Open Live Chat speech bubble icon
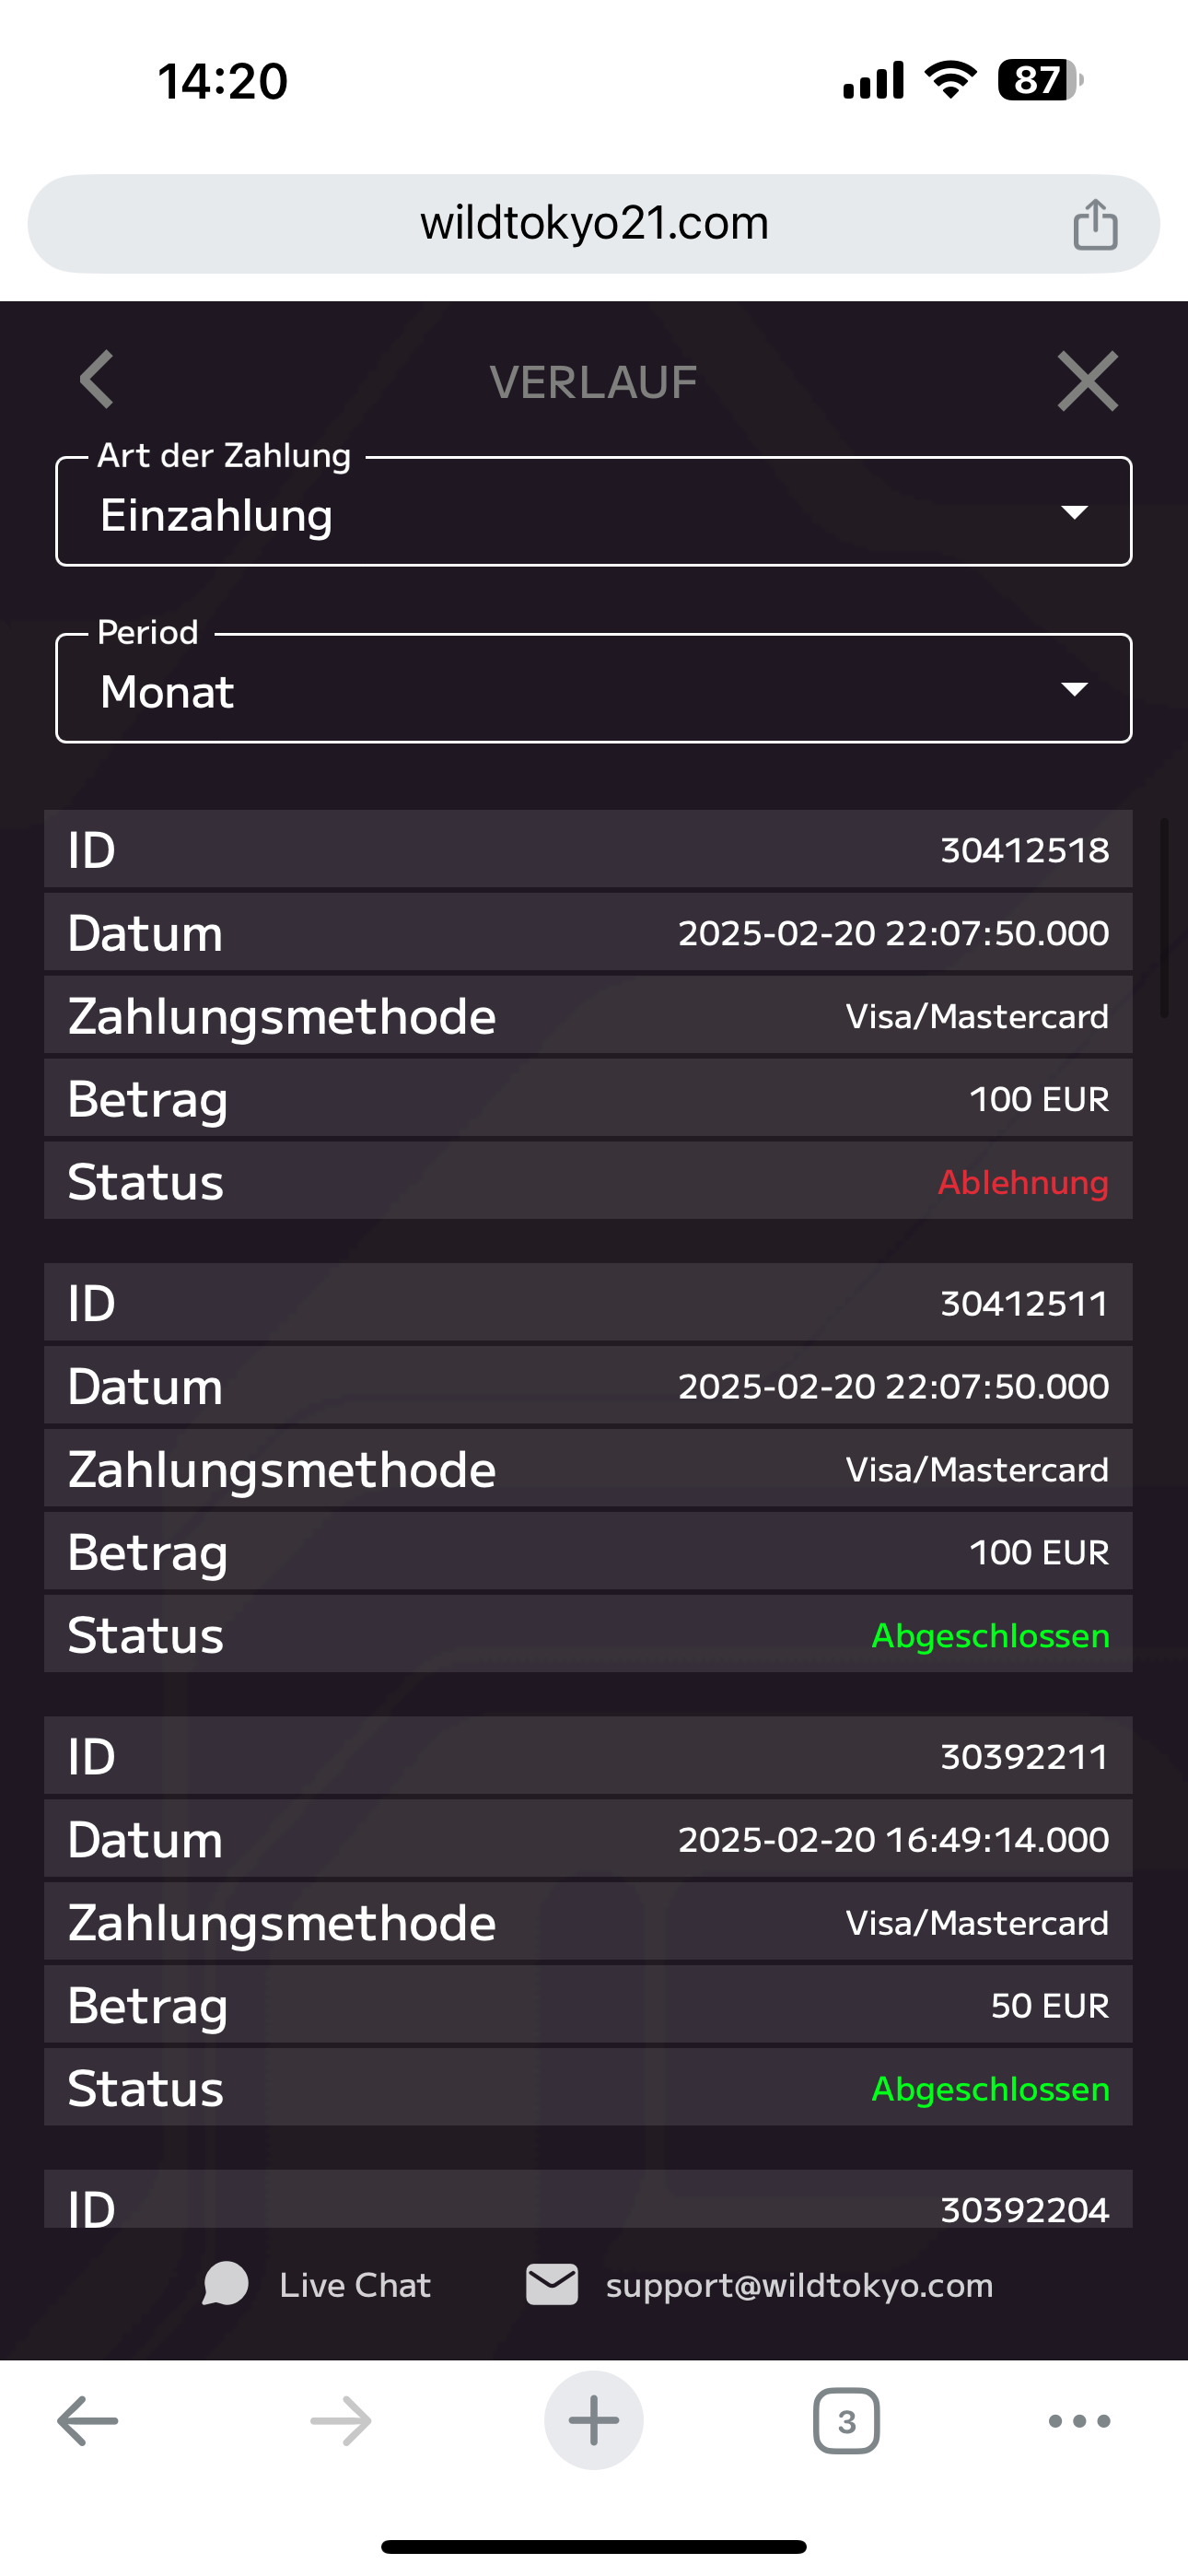The height and width of the screenshot is (2576, 1188). coord(225,2285)
